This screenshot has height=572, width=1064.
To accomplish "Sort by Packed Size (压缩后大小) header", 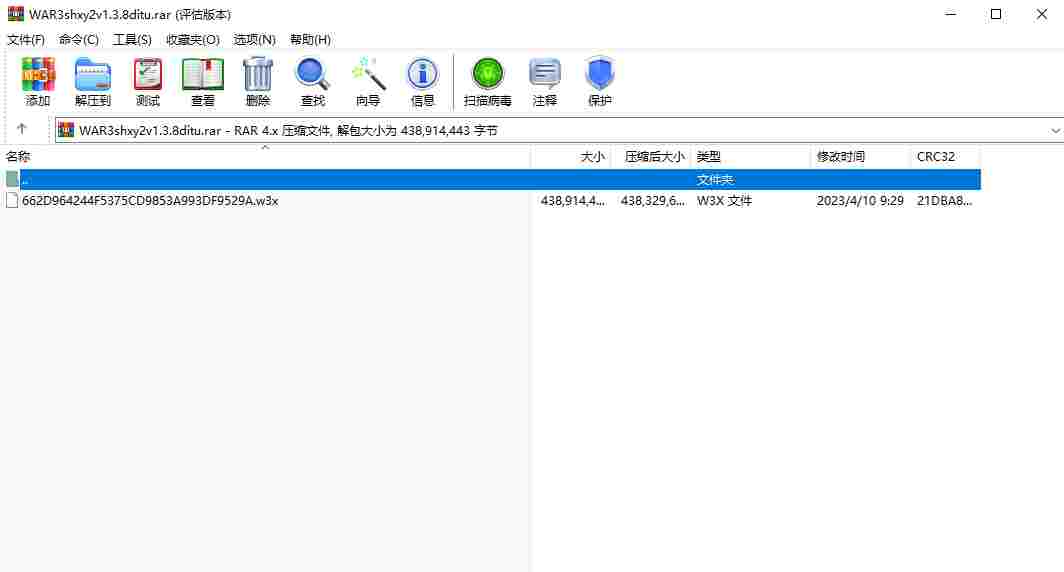I will 651,156.
